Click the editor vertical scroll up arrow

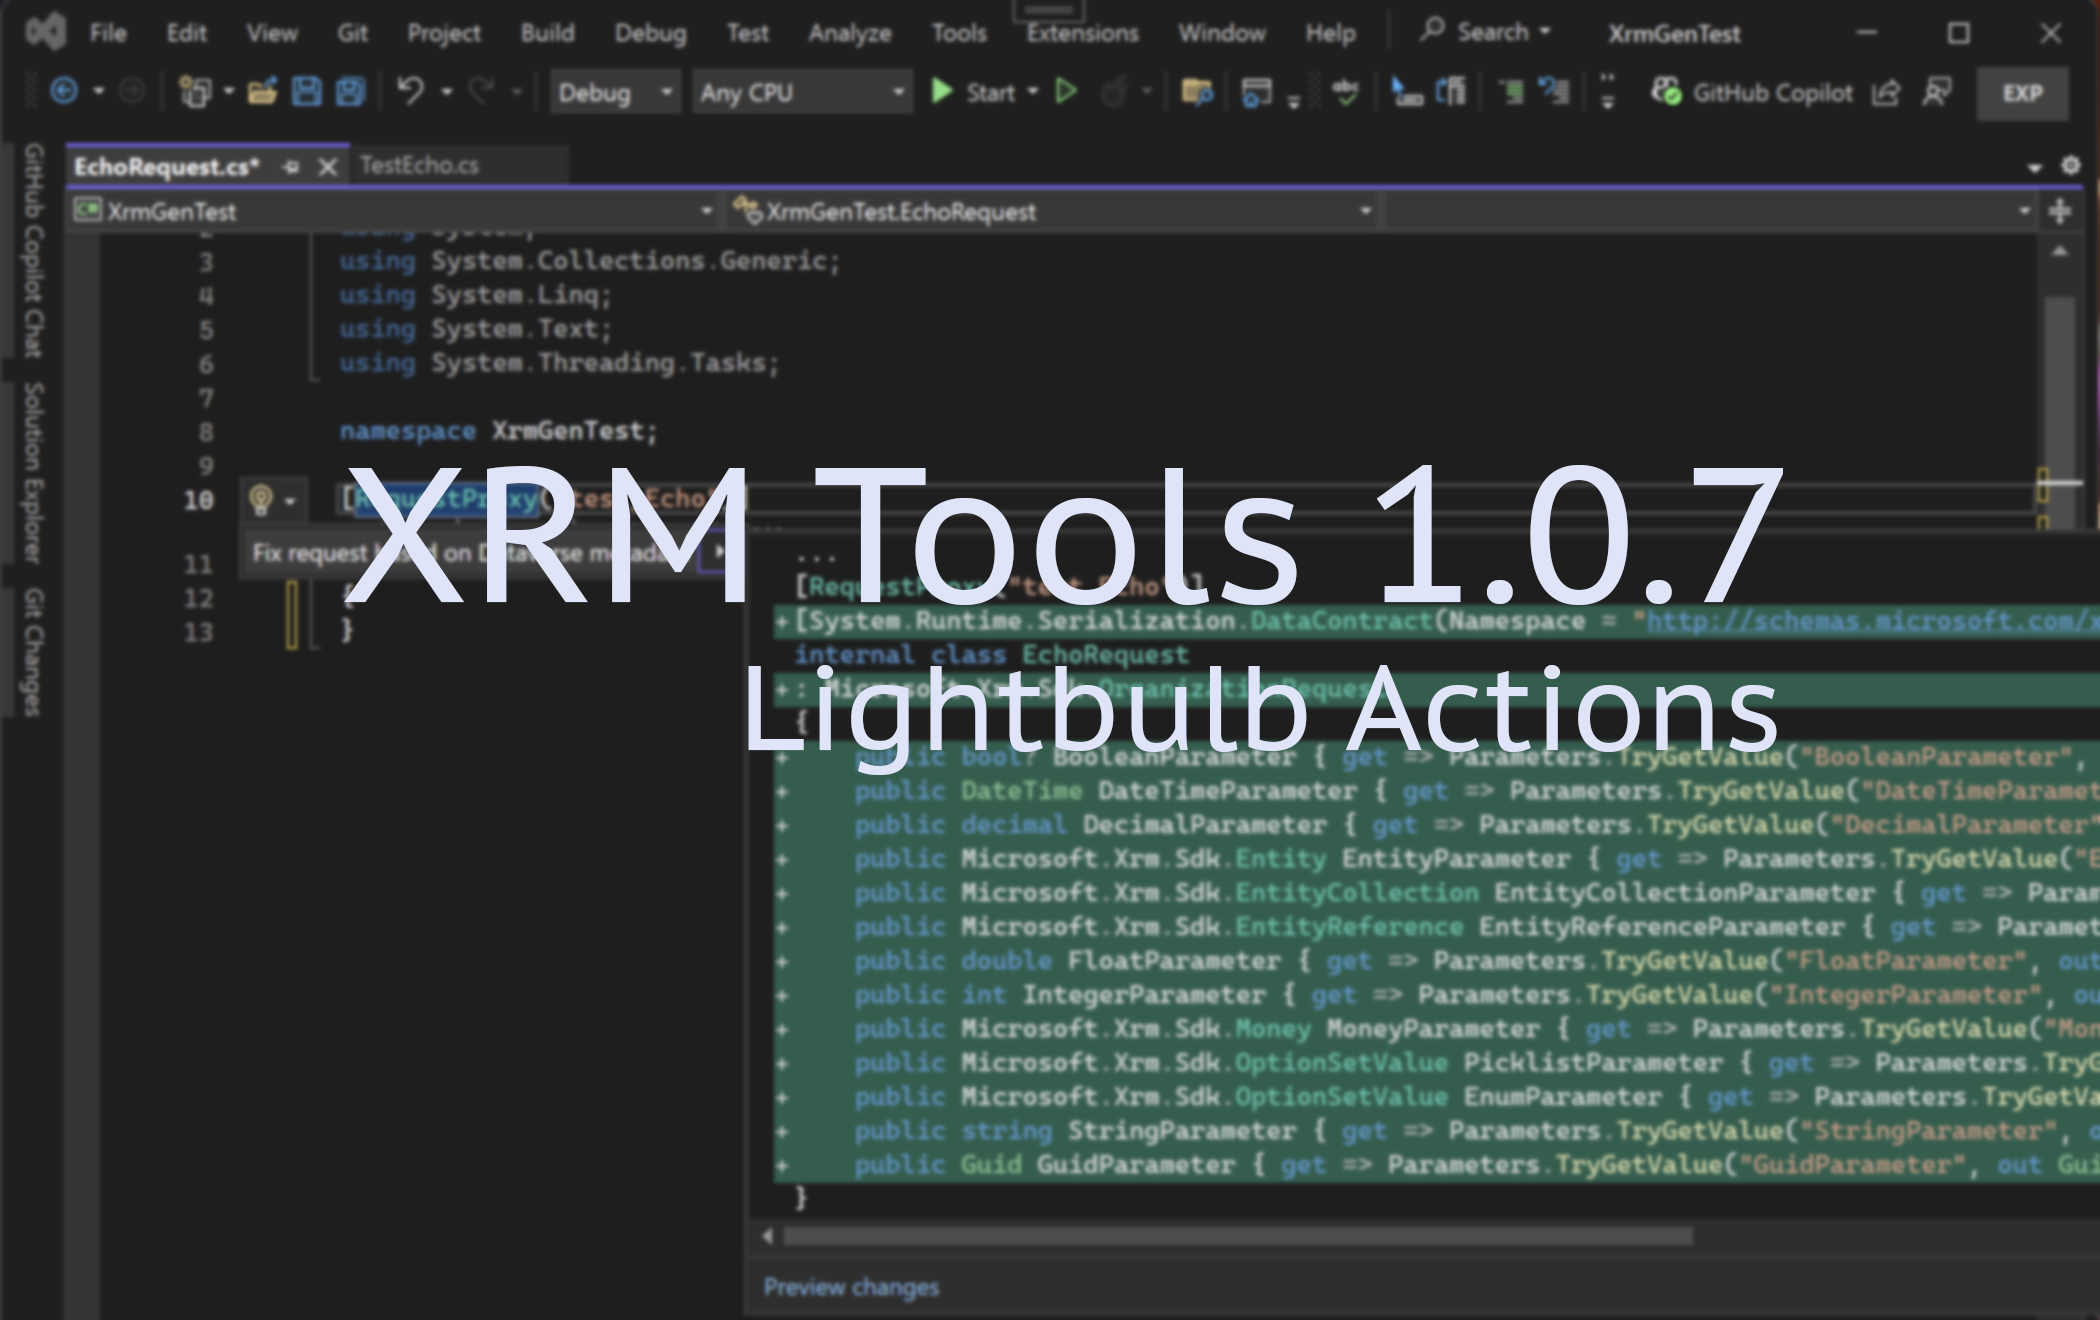click(x=2059, y=252)
